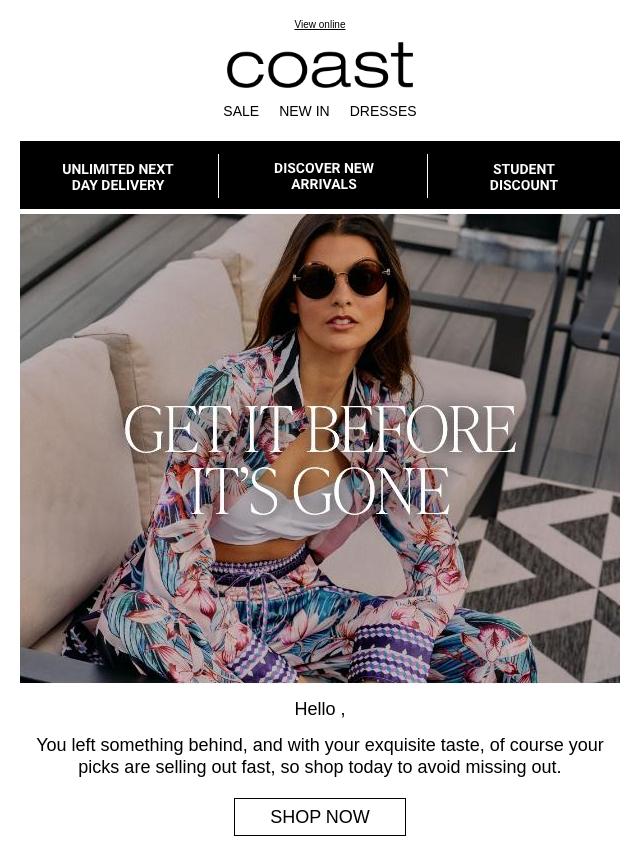Click the GET IT BEFORE headline line
Screen dimensions: 640x854
pyautogui.click(x=320, y=429)
